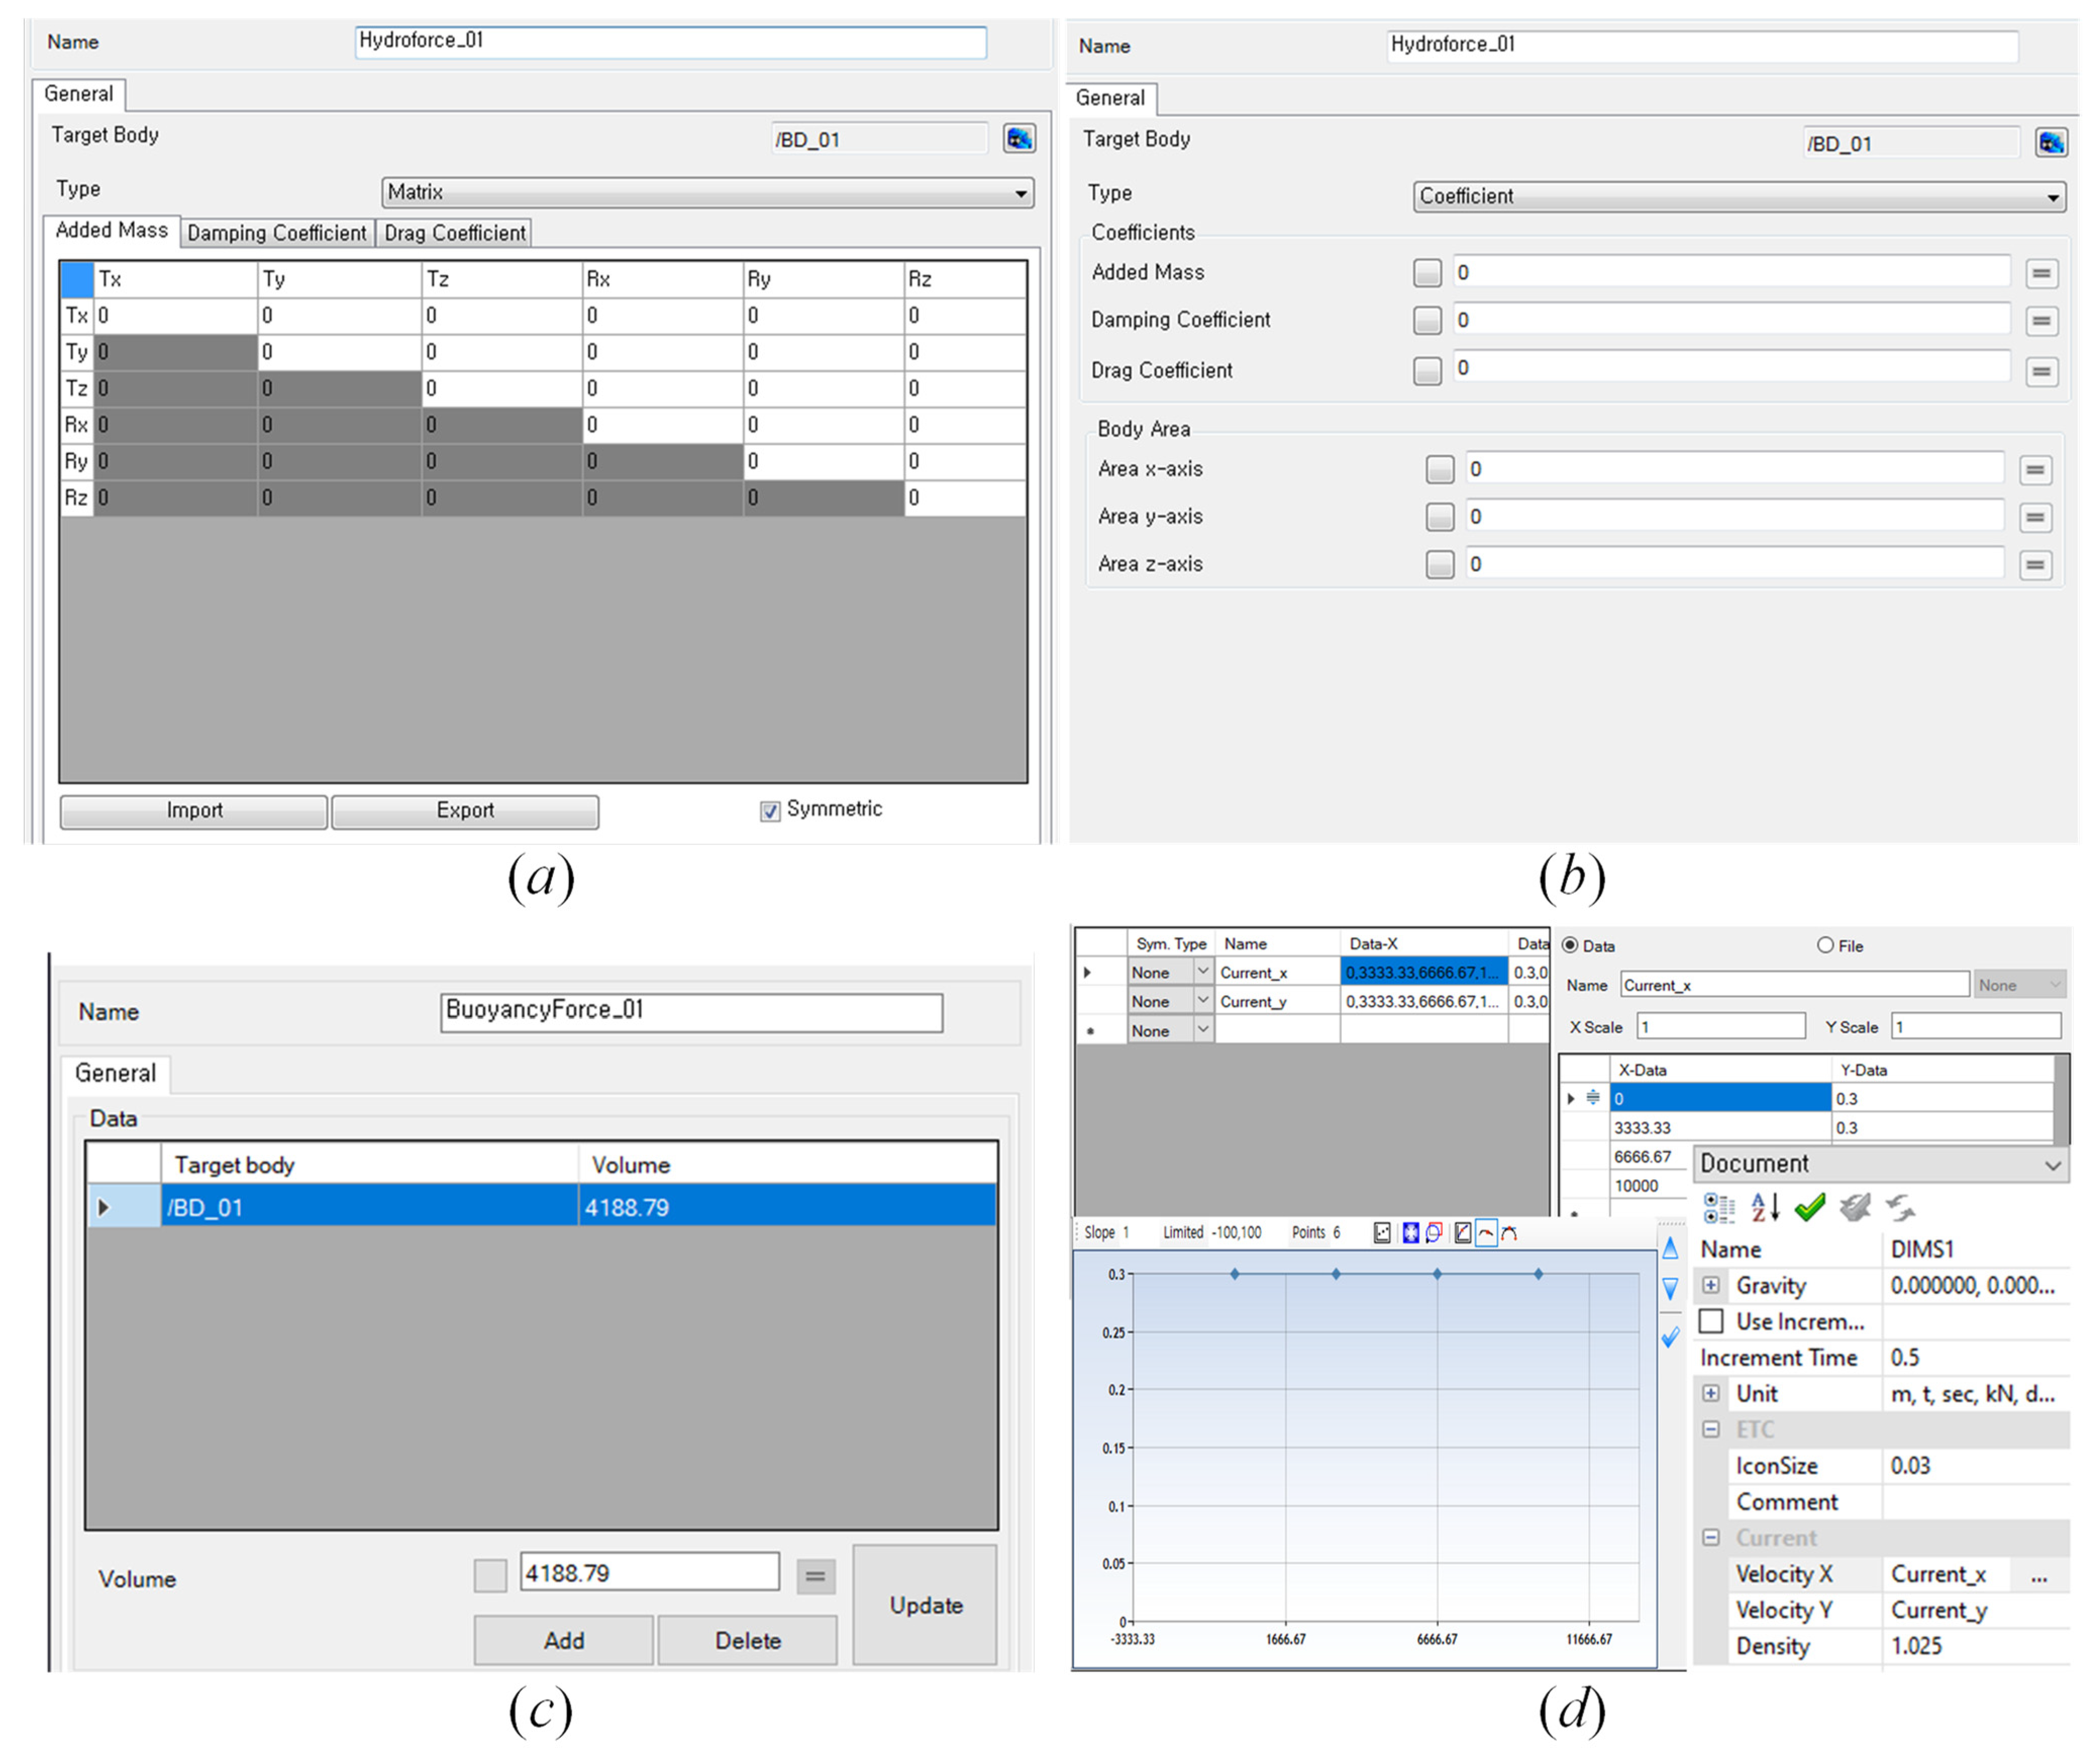
Task: Click the blue up-arrow beside the chart
Action: 1669,1248
